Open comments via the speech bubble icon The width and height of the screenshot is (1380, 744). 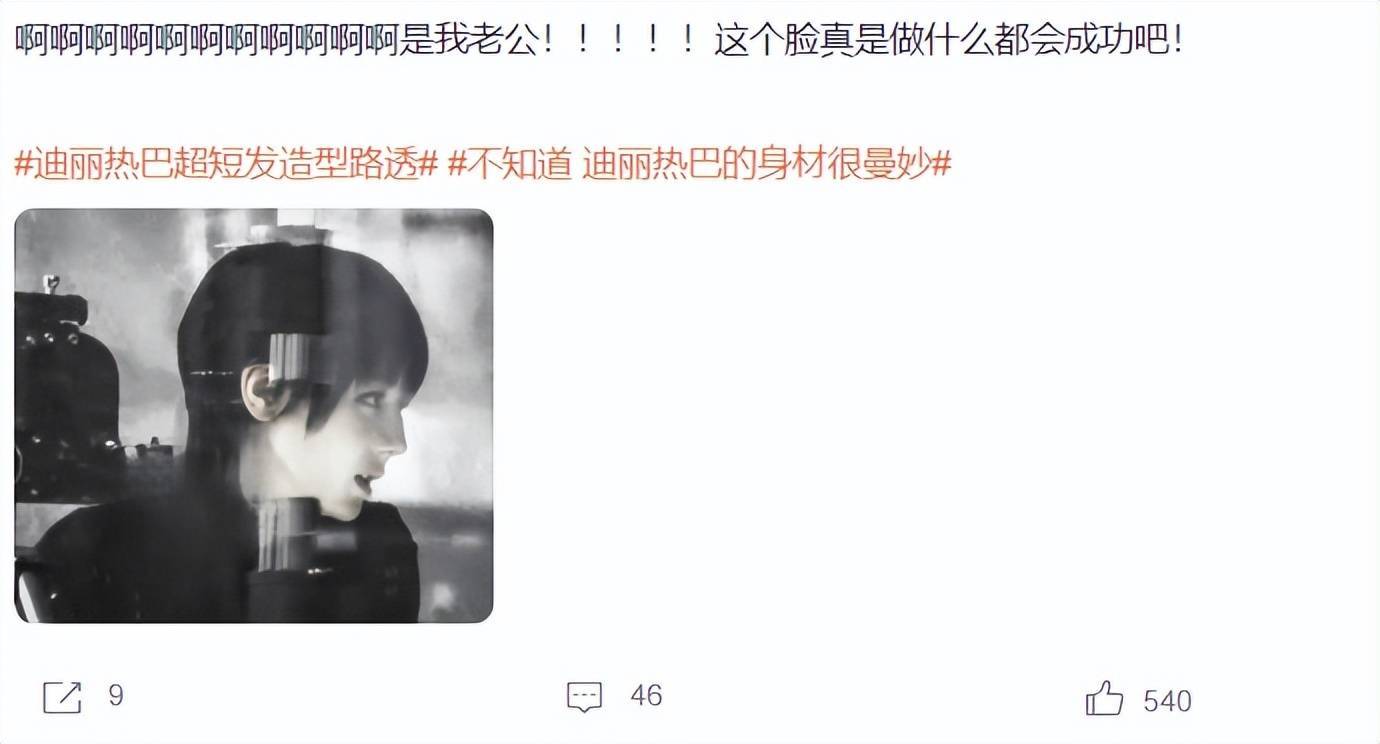pyautogui.click(x=584, y=697)
